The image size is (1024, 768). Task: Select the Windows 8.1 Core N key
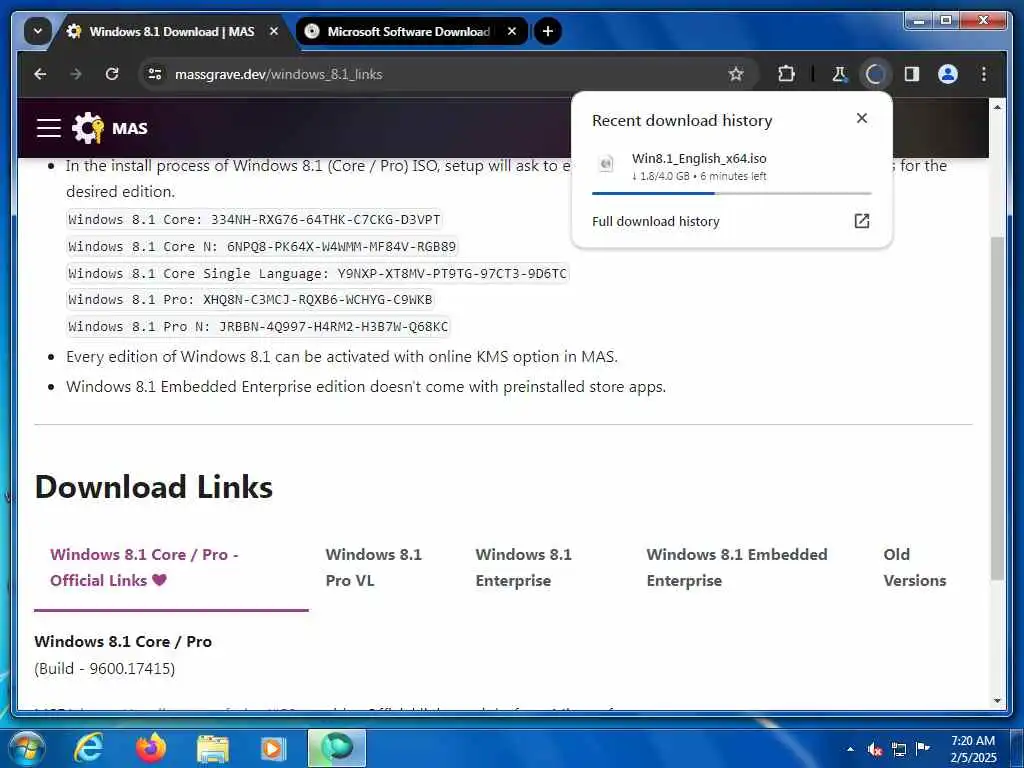[262, 246]
